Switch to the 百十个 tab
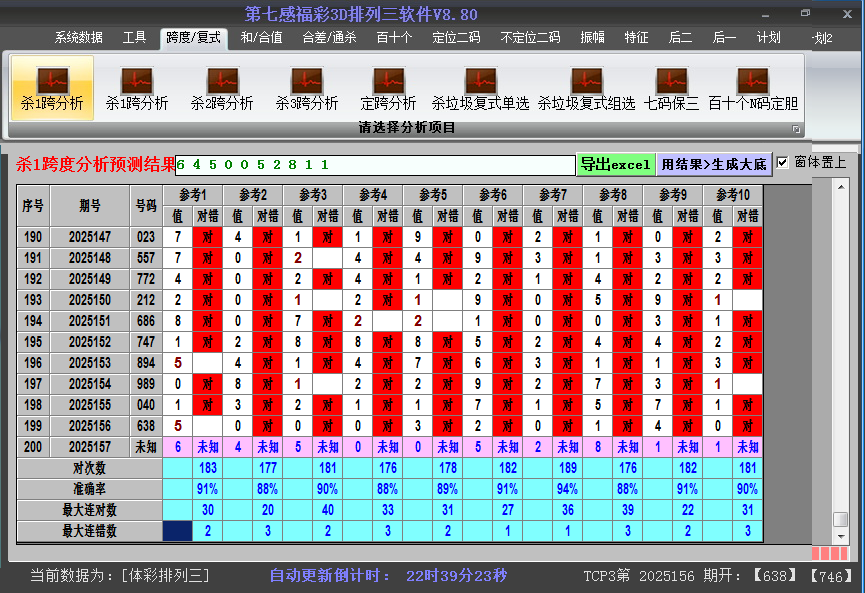 pos(394,38)
